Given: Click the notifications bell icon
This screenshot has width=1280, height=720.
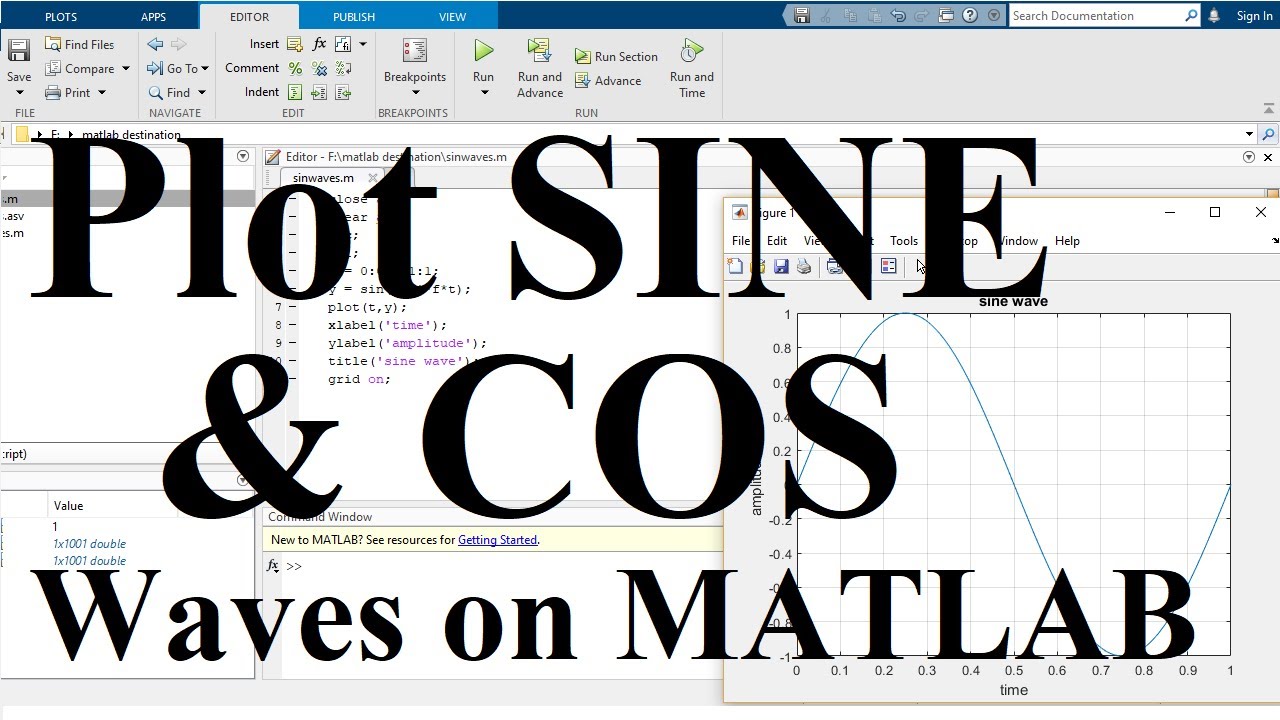Looking at the screenshot, I should click(x=1214, y=16).
